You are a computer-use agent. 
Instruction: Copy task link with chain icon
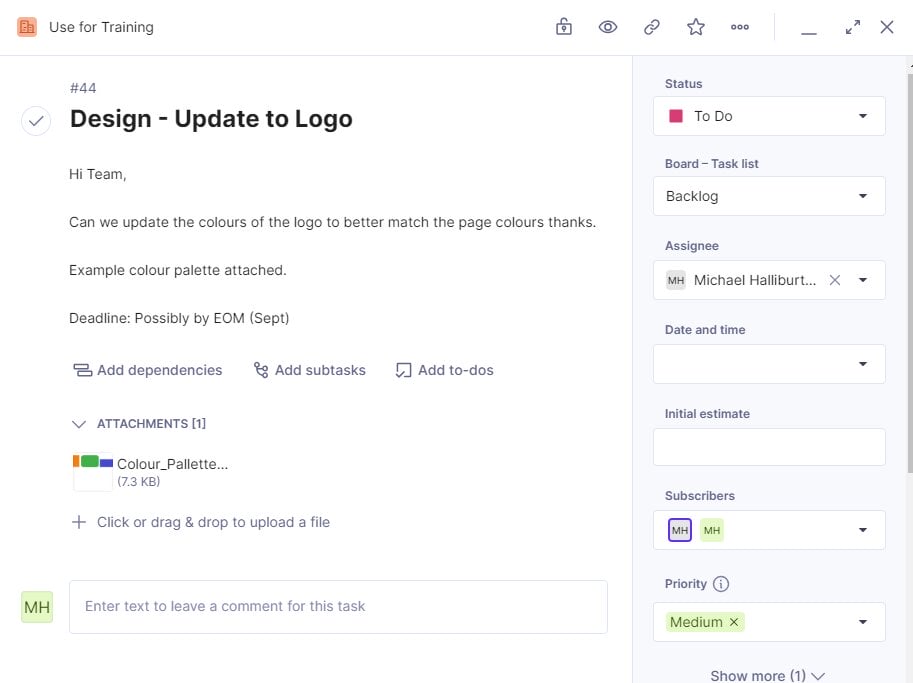pos(652,27)
